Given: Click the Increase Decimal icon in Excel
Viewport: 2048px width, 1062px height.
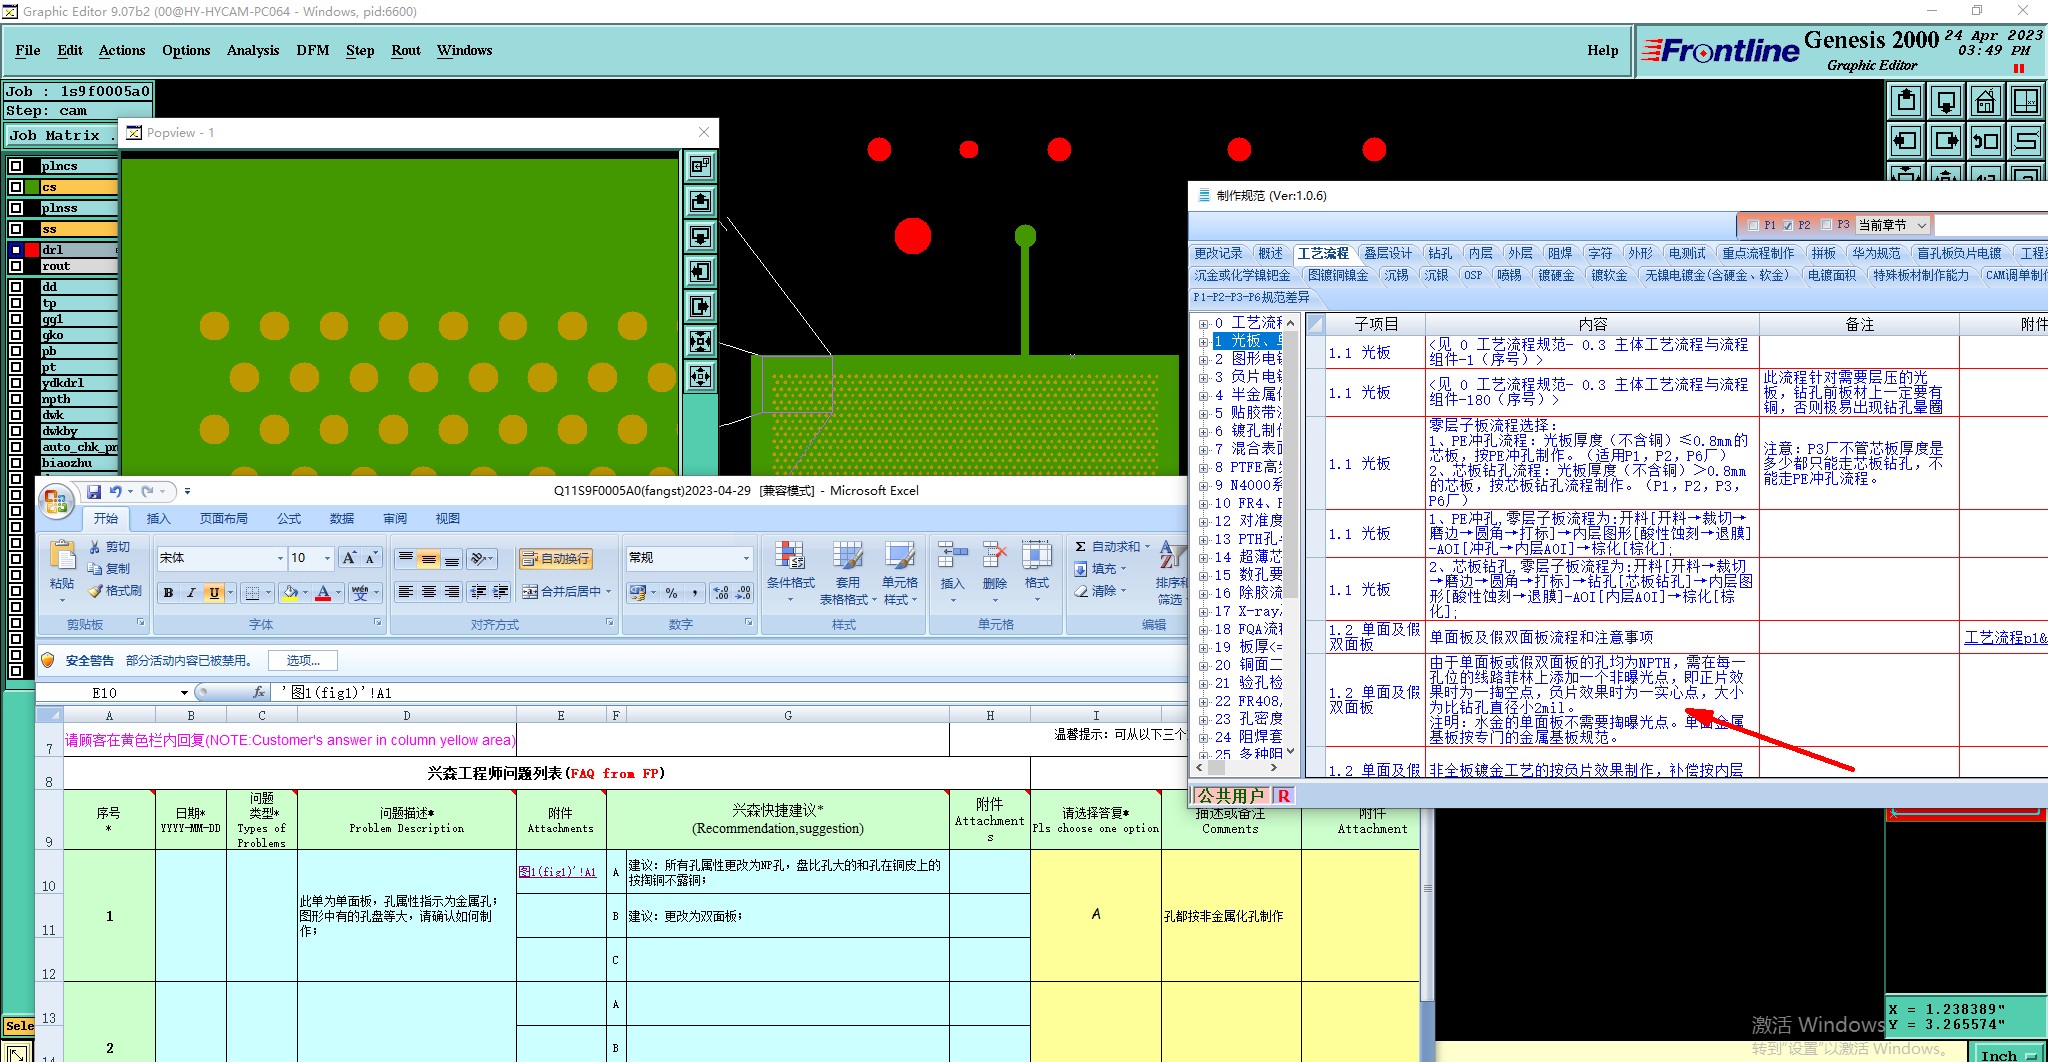Looking at the screenshot, I should pyautogui.click(x=720, y=593).
